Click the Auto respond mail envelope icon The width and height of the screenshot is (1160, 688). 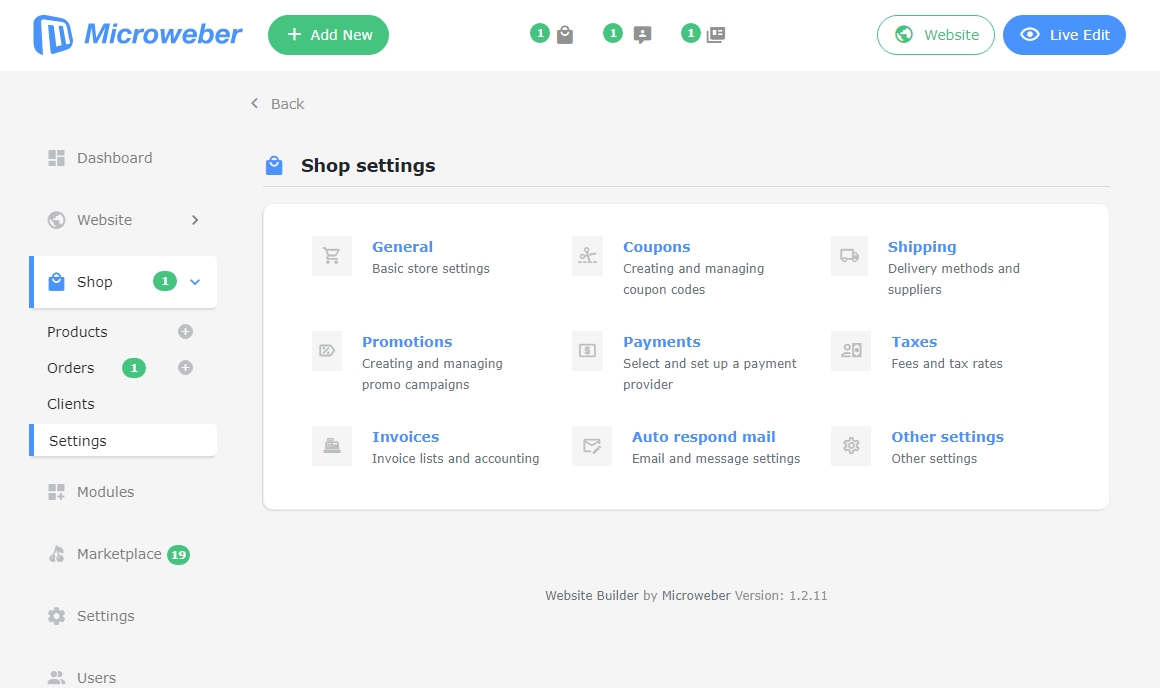pyautogui.click(x=592, y=446)
